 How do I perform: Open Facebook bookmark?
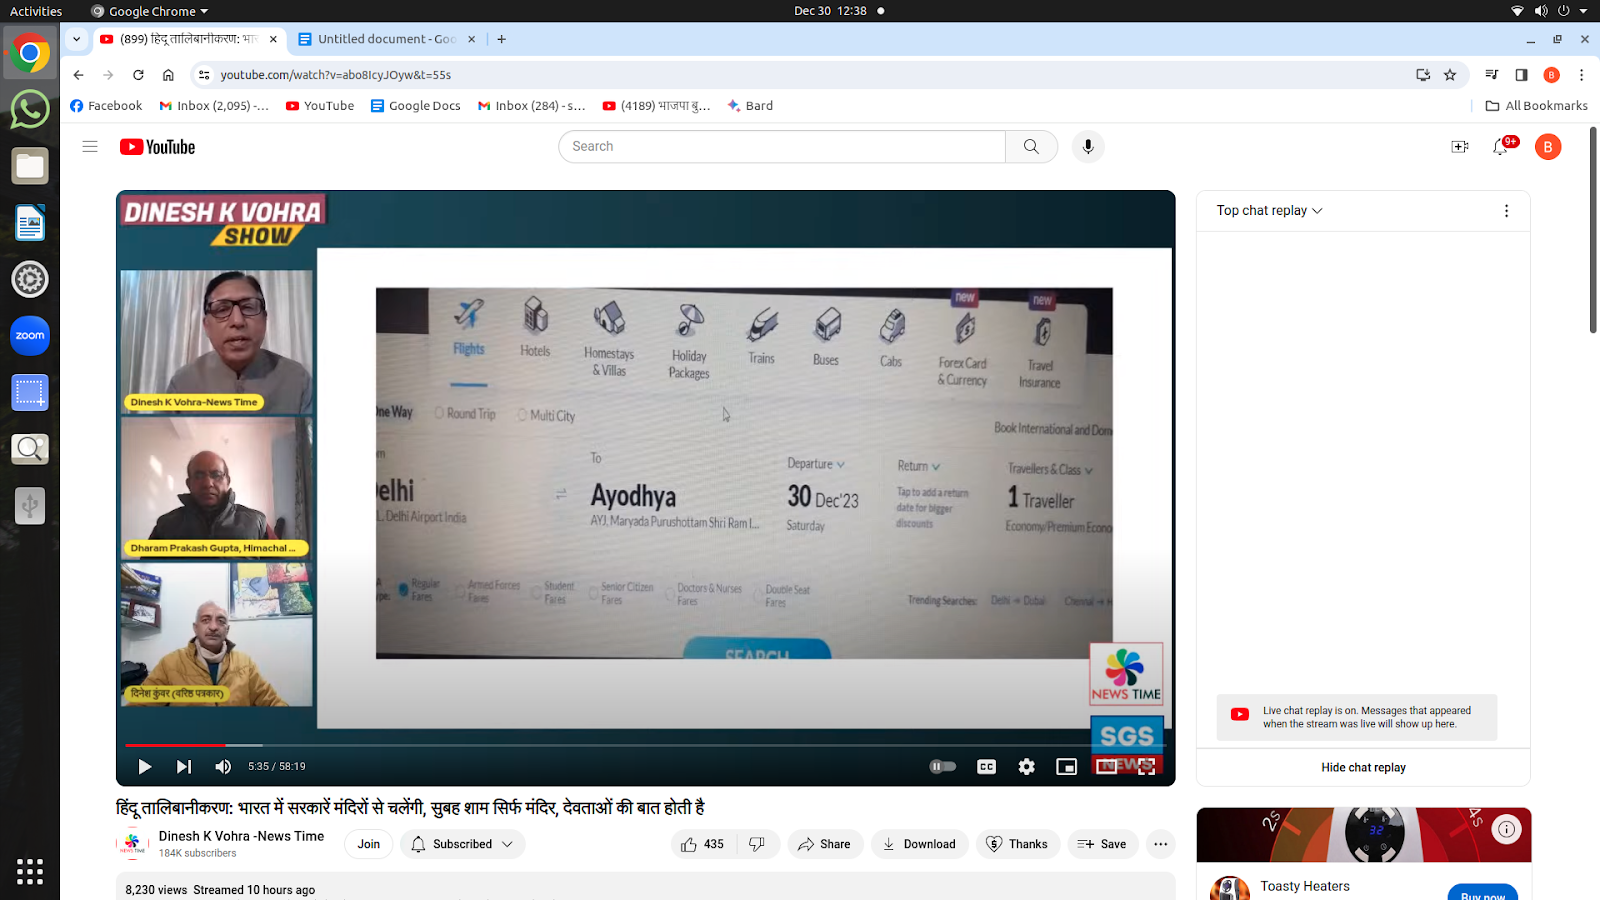coord(106,106)
